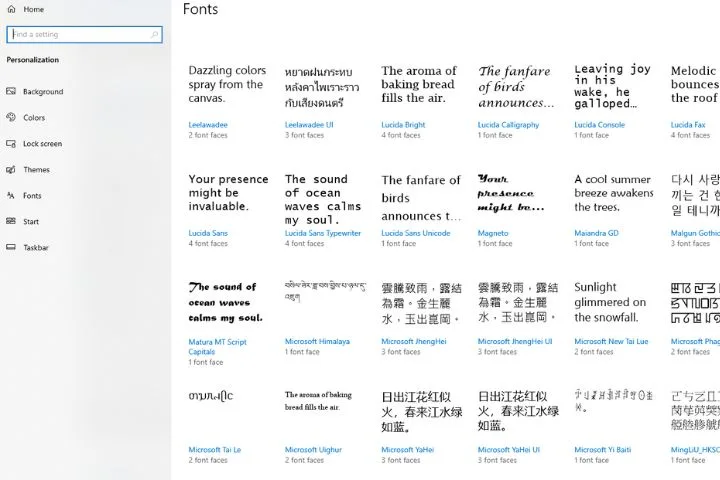
Task: Open Lucida Bright font details
Action: [x=403, y=125]
